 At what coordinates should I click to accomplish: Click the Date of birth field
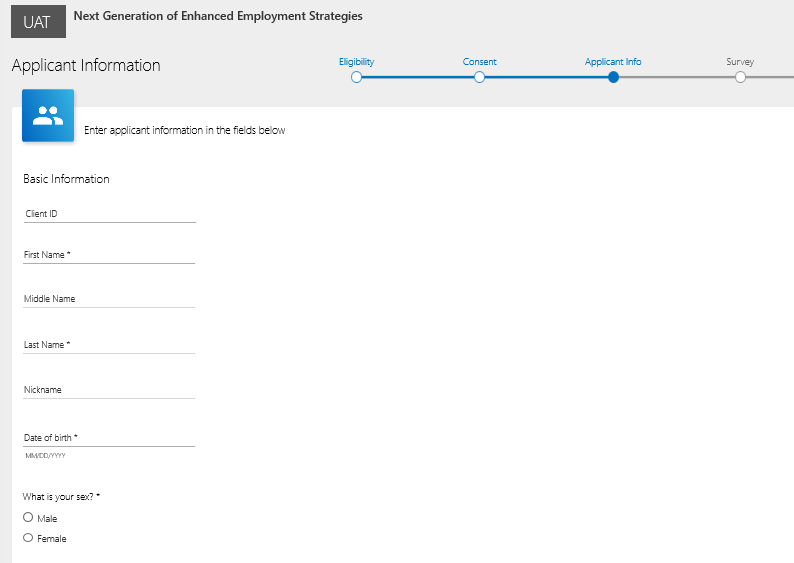tap(109, 438)
